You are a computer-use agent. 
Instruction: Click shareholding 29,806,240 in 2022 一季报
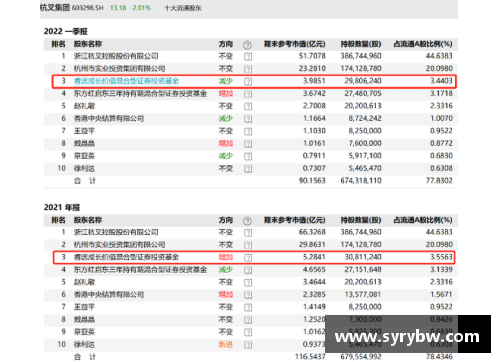tap(363, 81)
